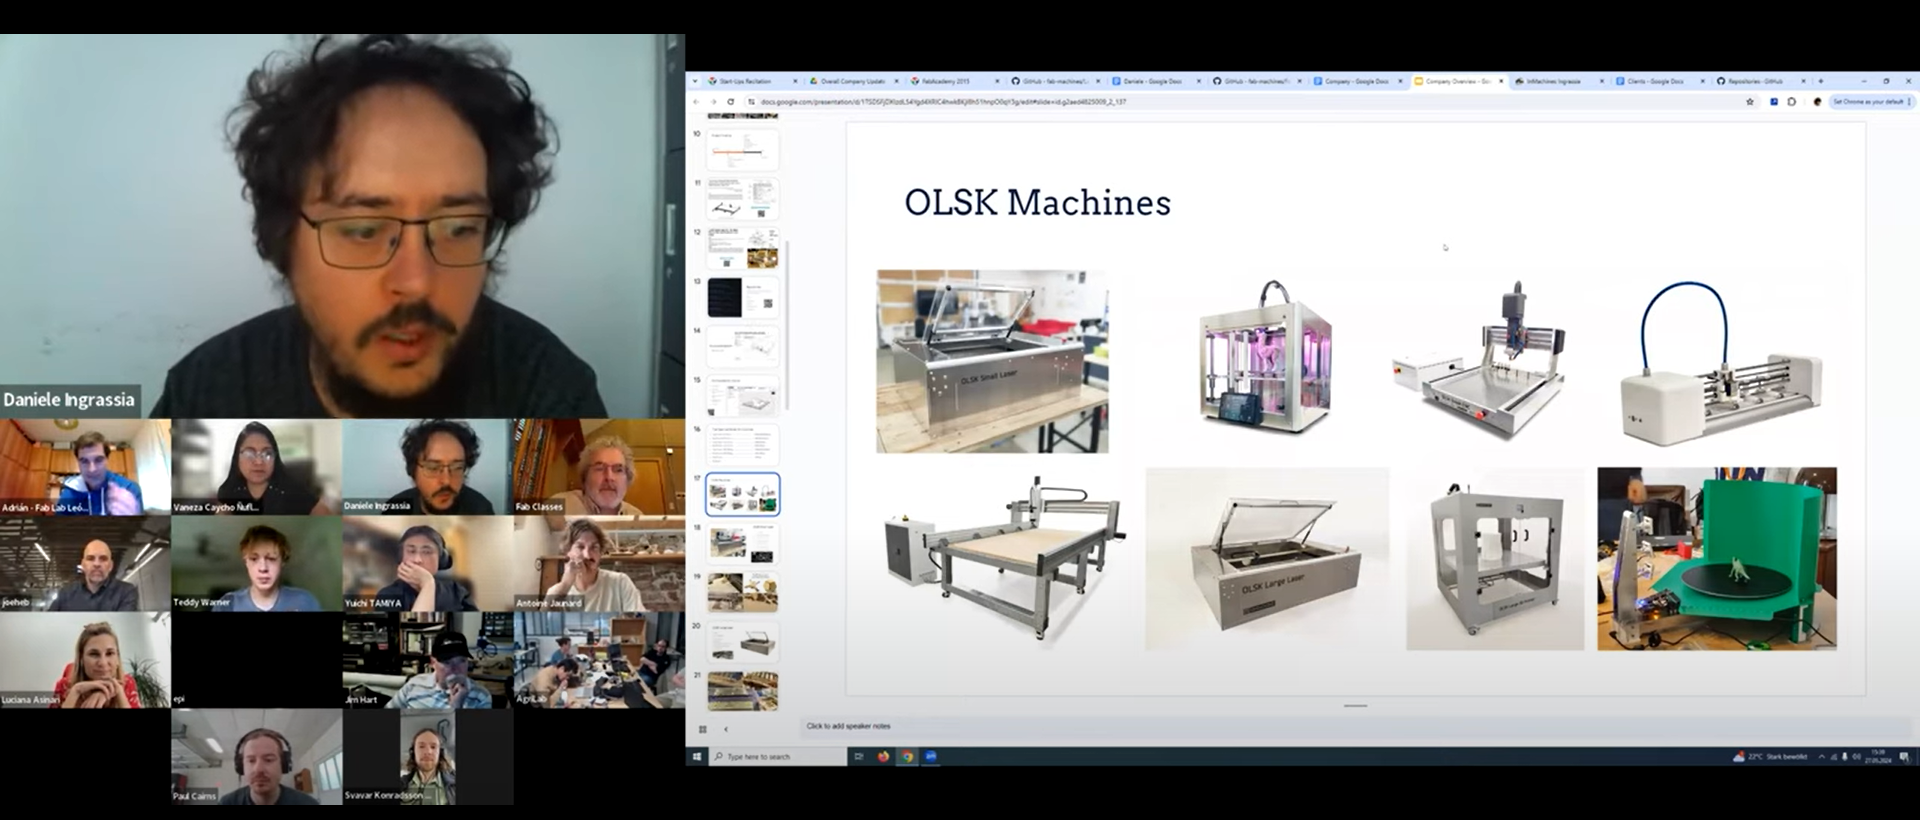Select slide 19 thumbnail
Image resolution: width=1920 pixels, height=820 pixels.
pyautogui.click(x=742, y=592)
